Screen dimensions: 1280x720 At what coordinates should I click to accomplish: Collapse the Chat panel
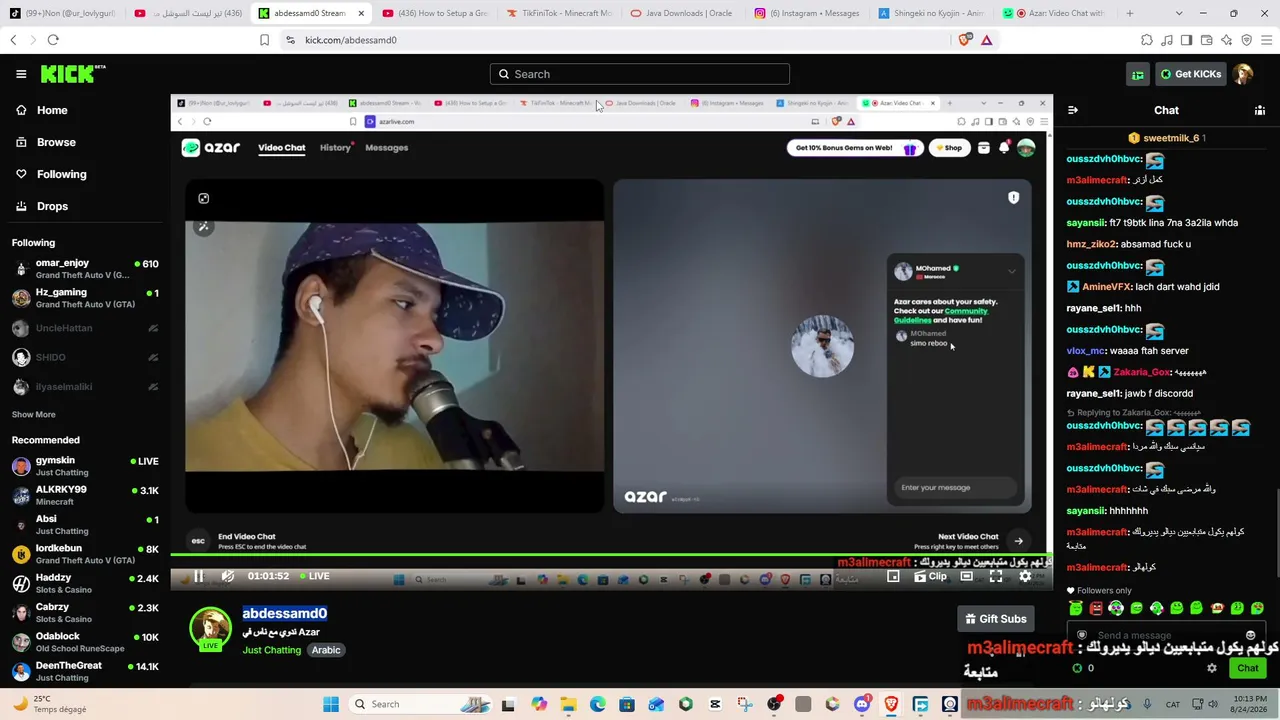click(x=1073, y=110)
